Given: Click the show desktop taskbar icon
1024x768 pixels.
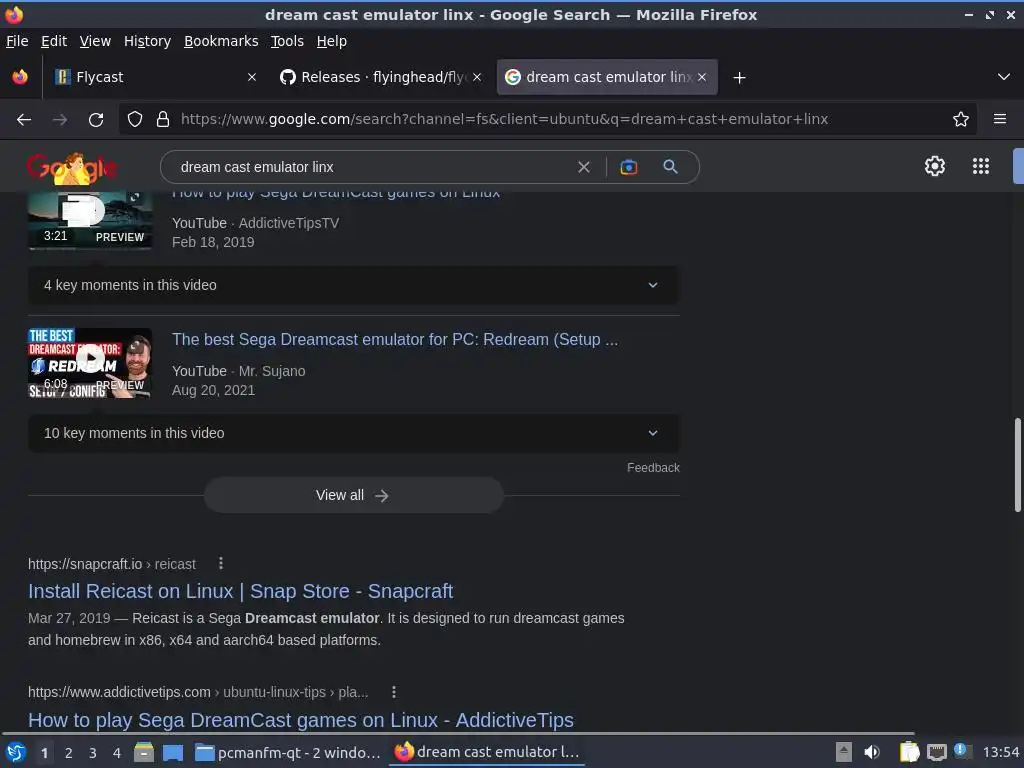Looking at the screenshot, I should click(173, 752).
